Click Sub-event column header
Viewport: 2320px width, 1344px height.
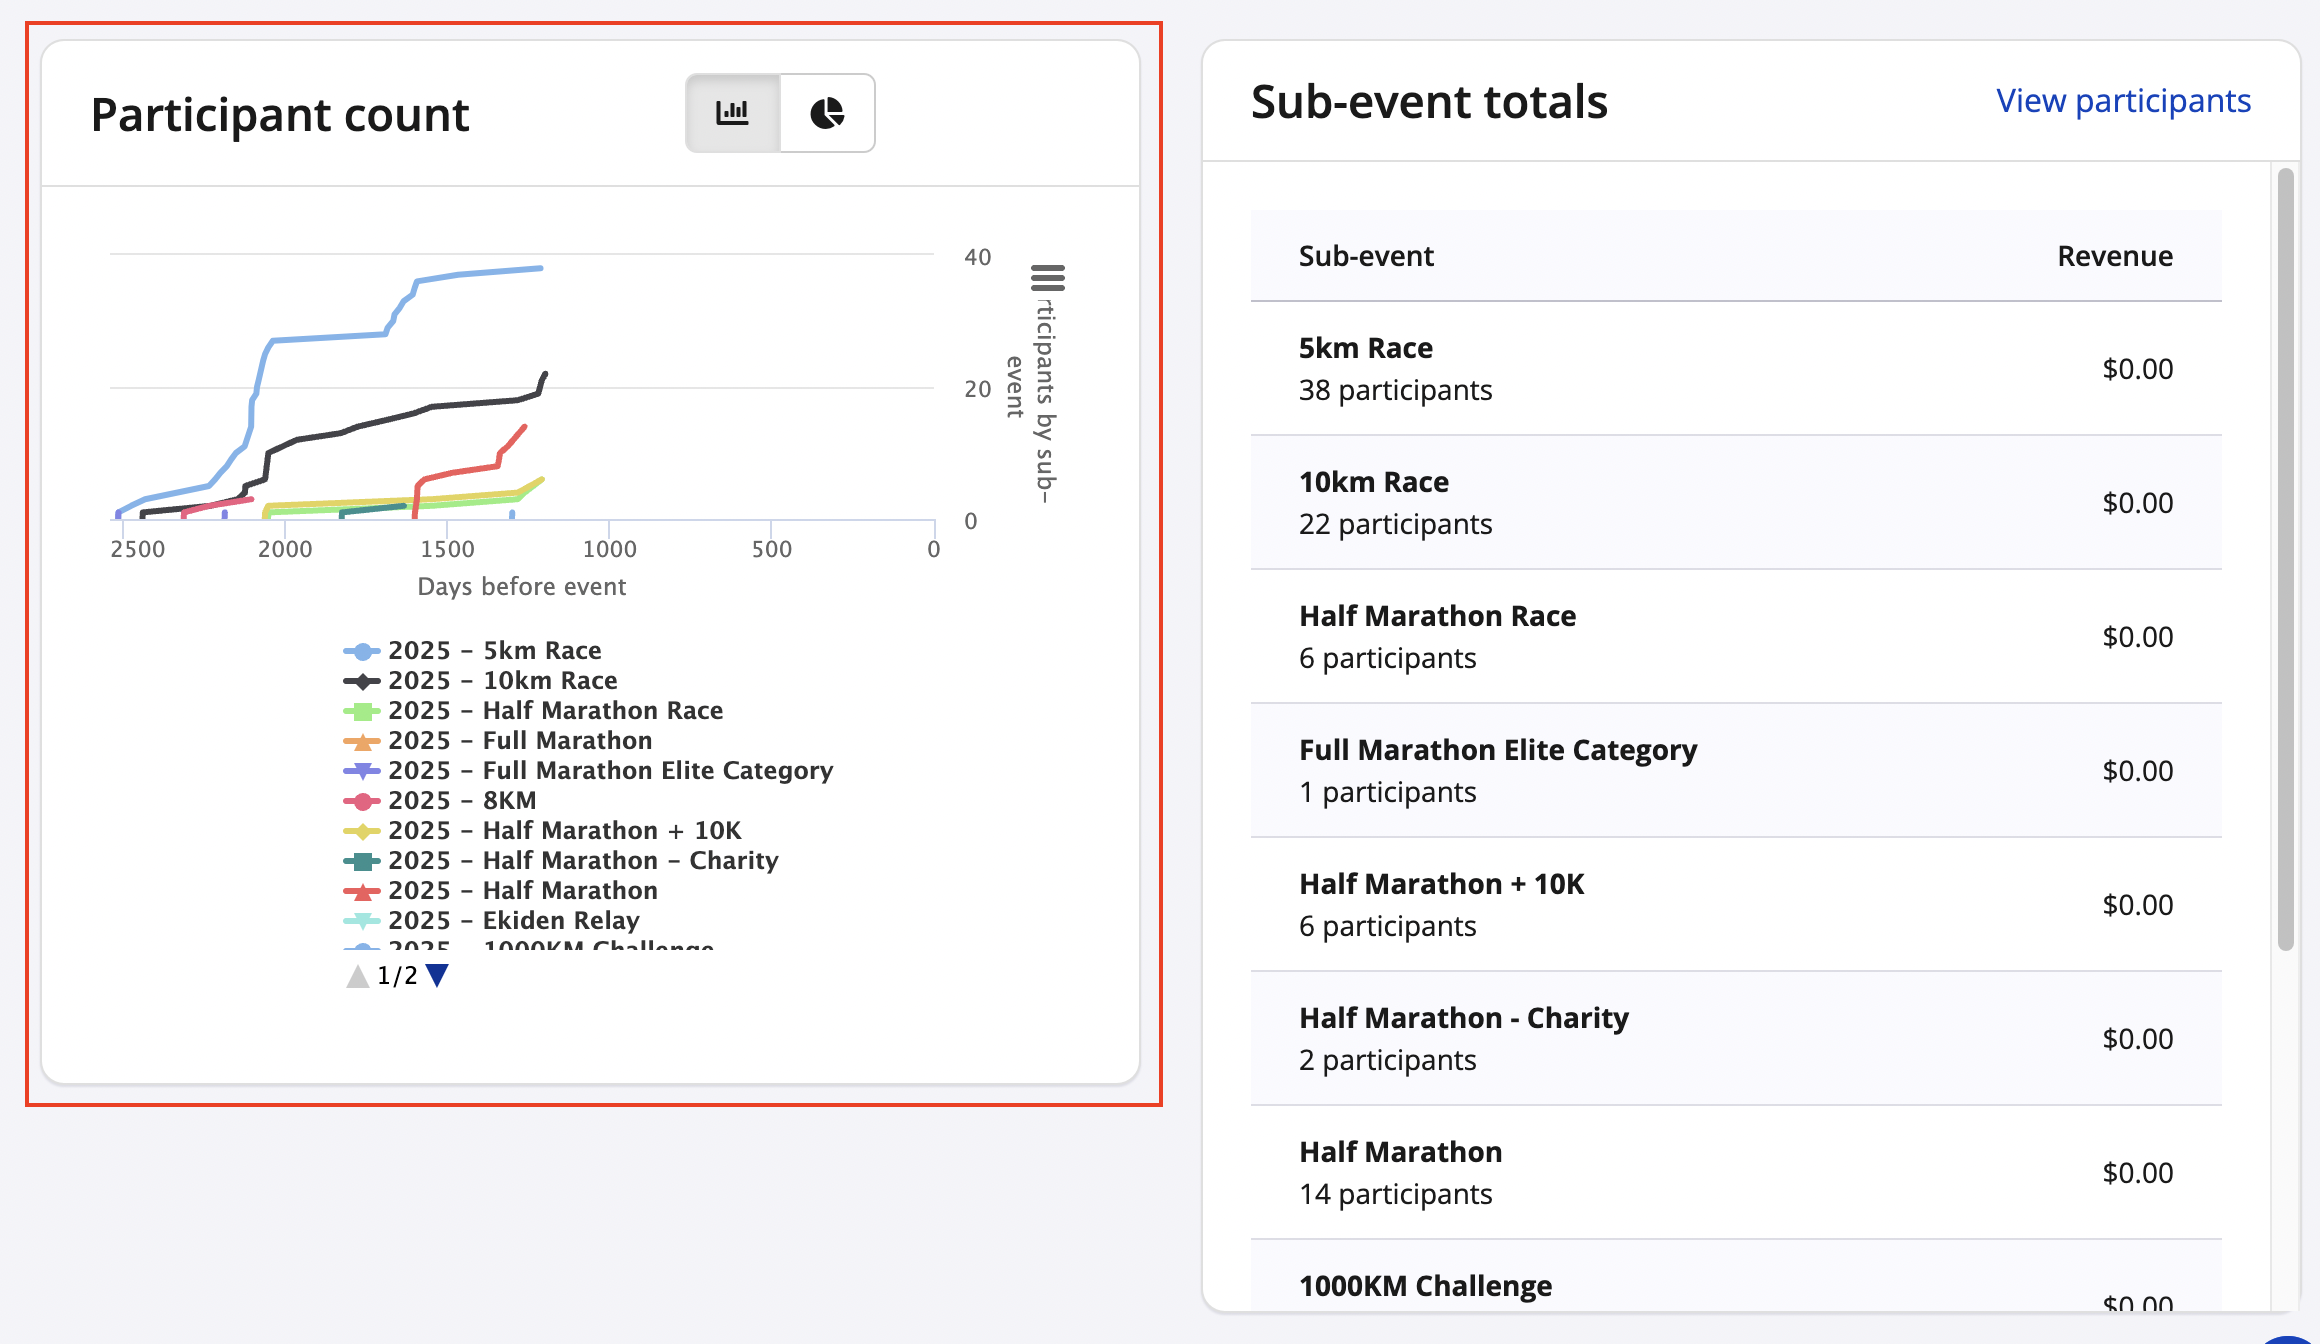1365,256
